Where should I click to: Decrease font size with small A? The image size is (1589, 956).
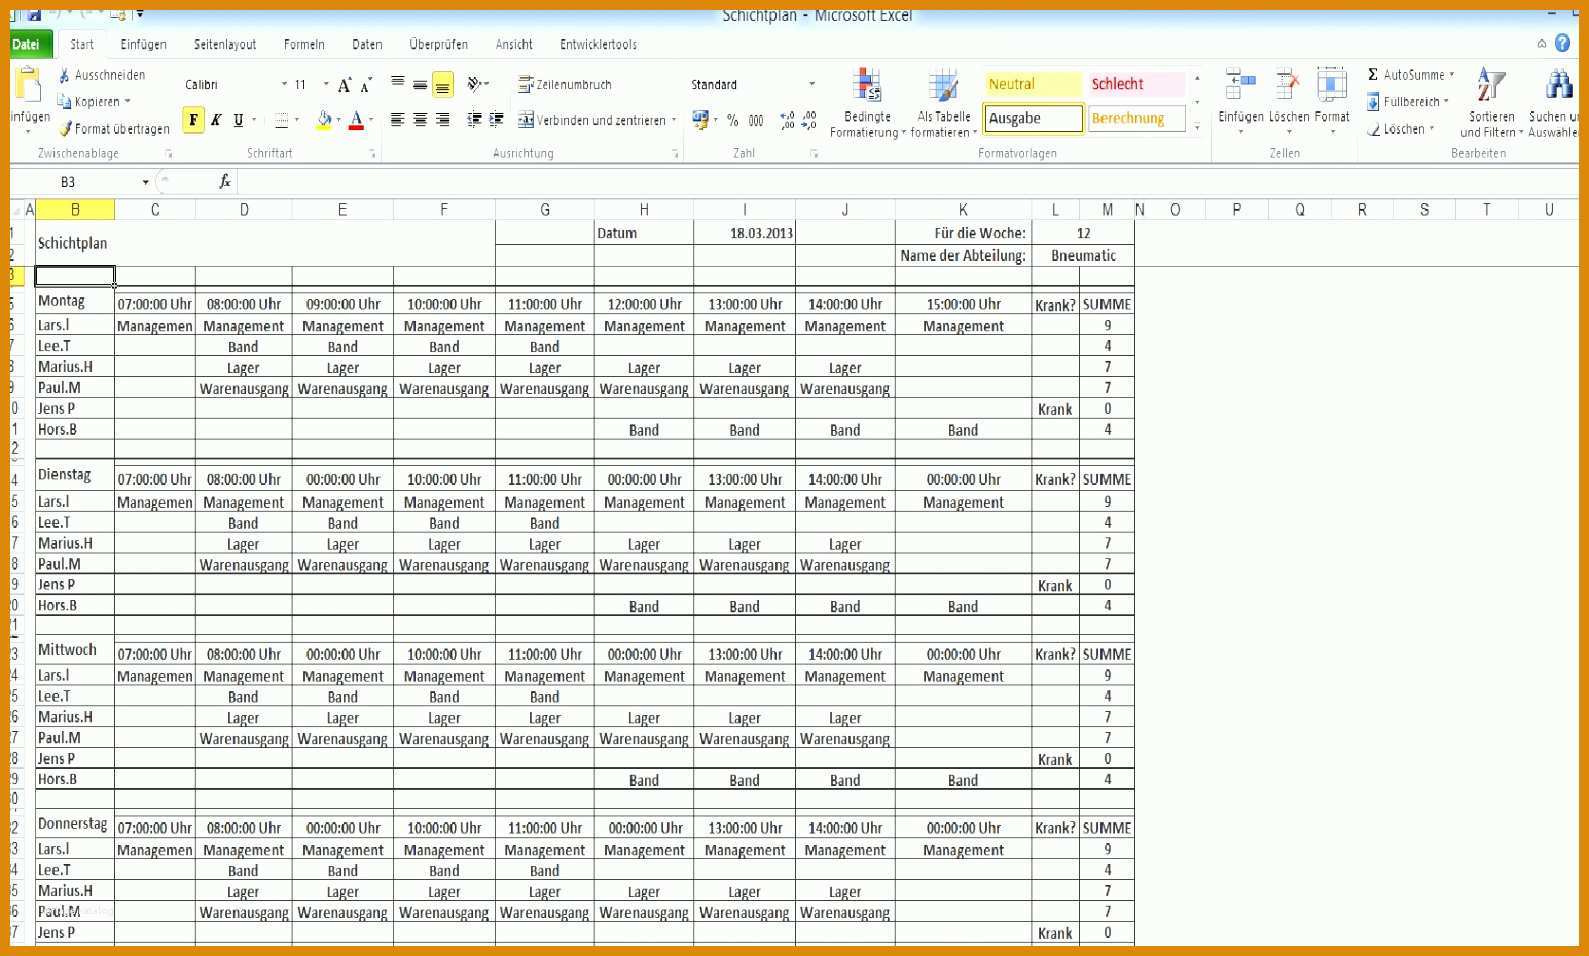pyautogui.click(x=366, y=85)
